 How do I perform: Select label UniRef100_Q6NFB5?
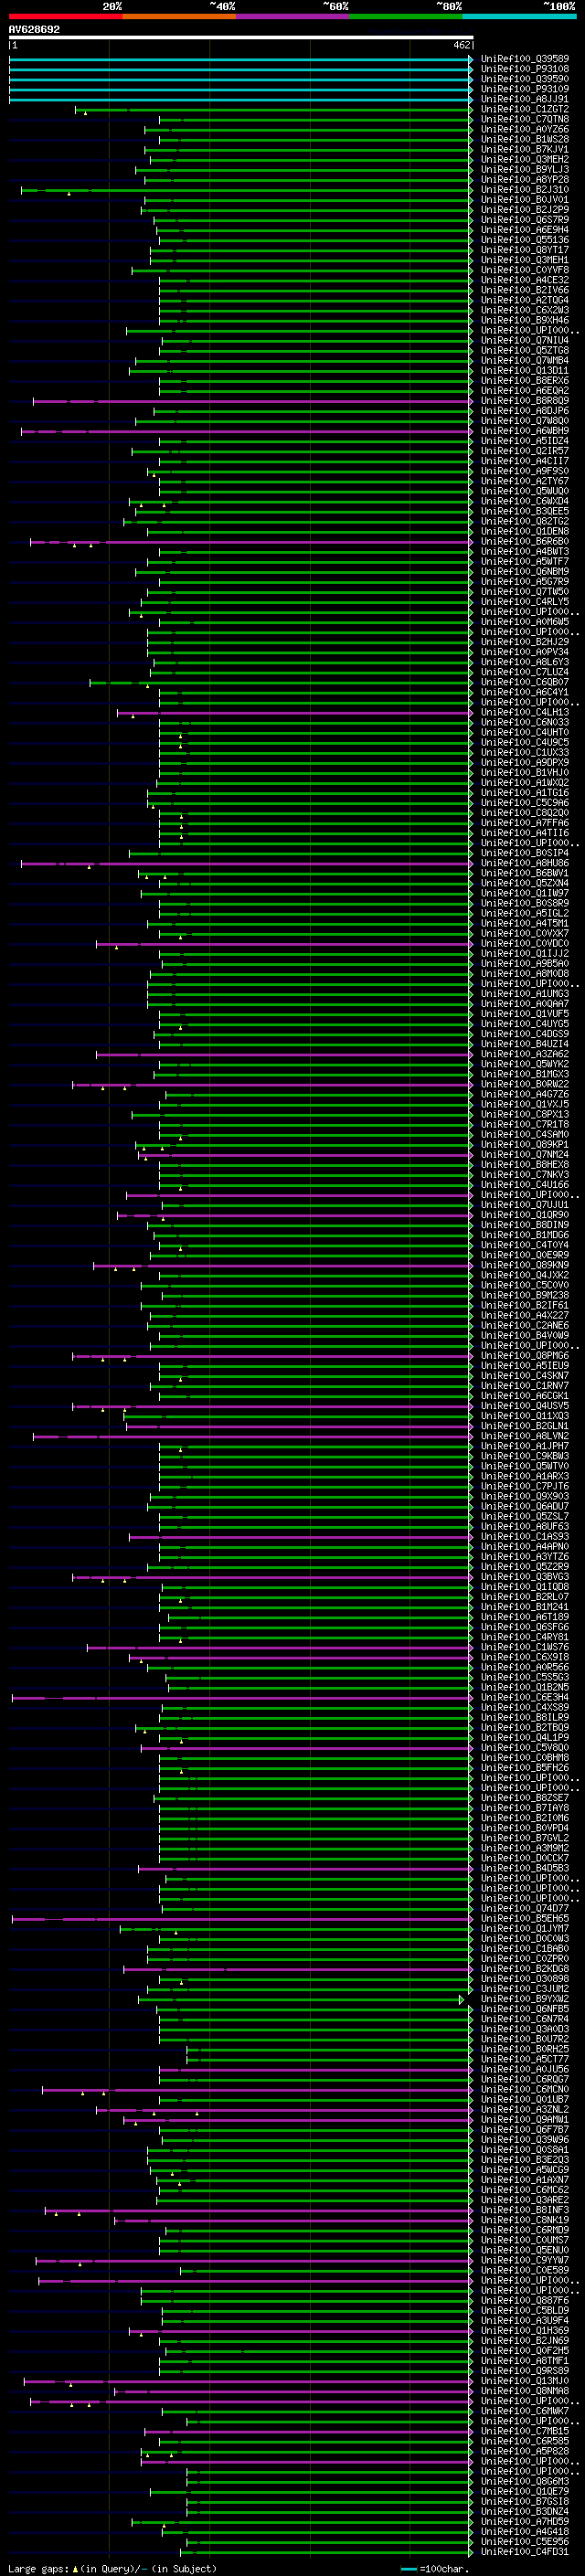coord(525,2009)
